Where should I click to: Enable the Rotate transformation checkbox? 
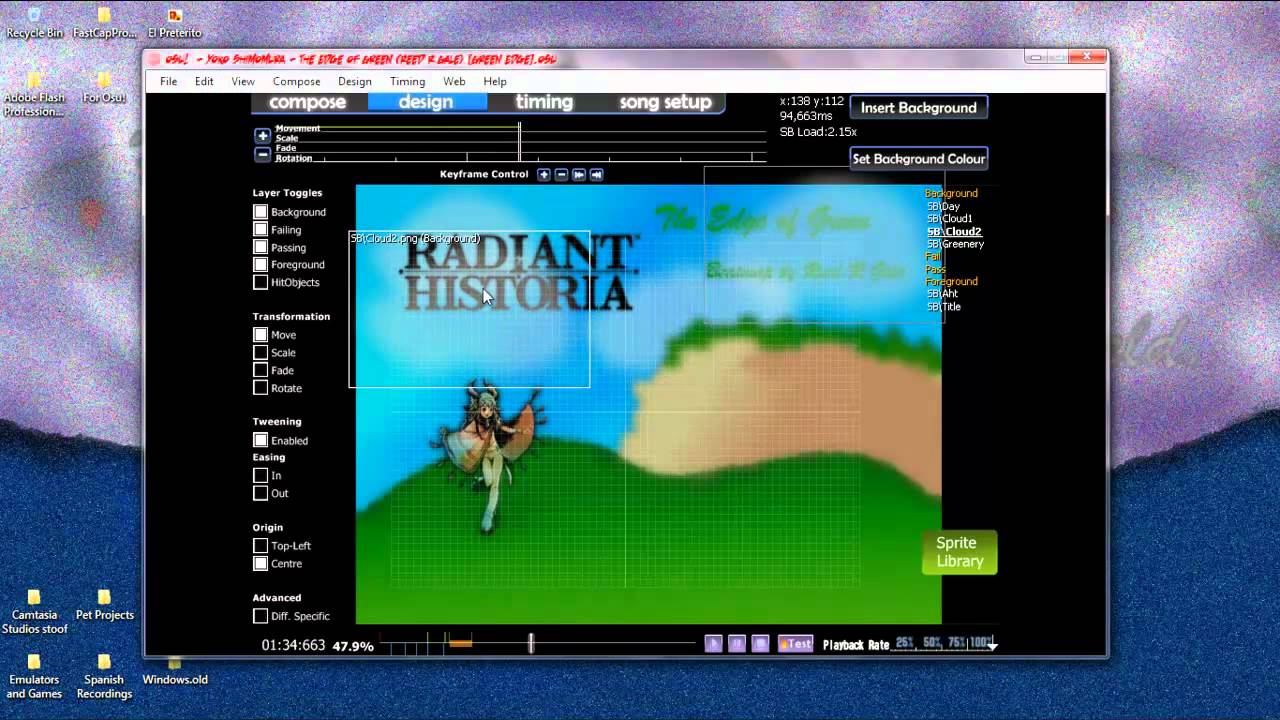point(261,388)
